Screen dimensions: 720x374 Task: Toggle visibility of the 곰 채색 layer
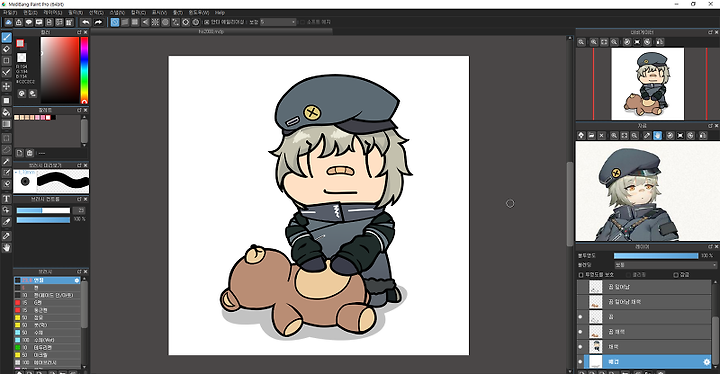(x=580, y=332)
